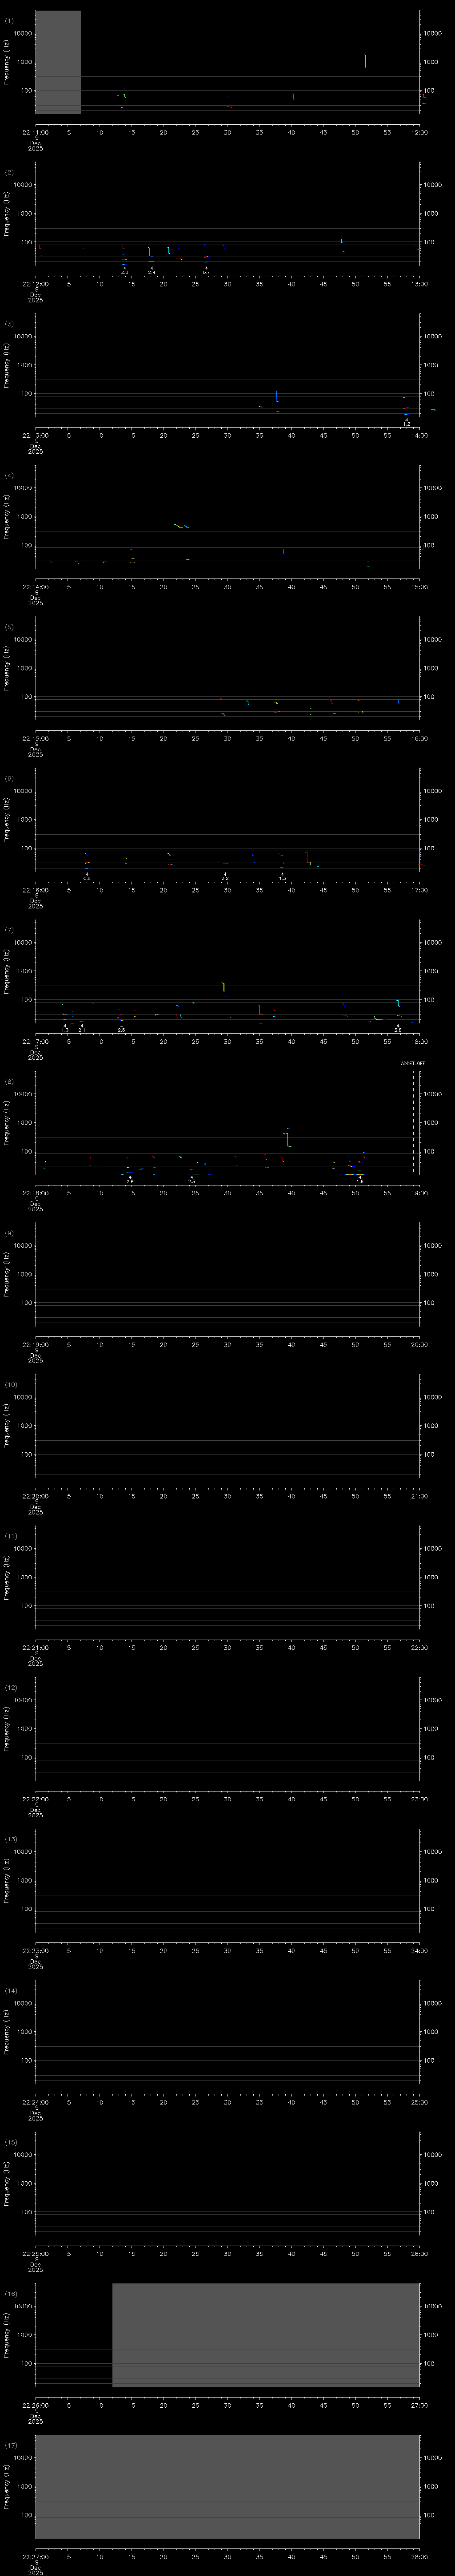Pick the 0.8 event marker in panel 6

point(87,877)
